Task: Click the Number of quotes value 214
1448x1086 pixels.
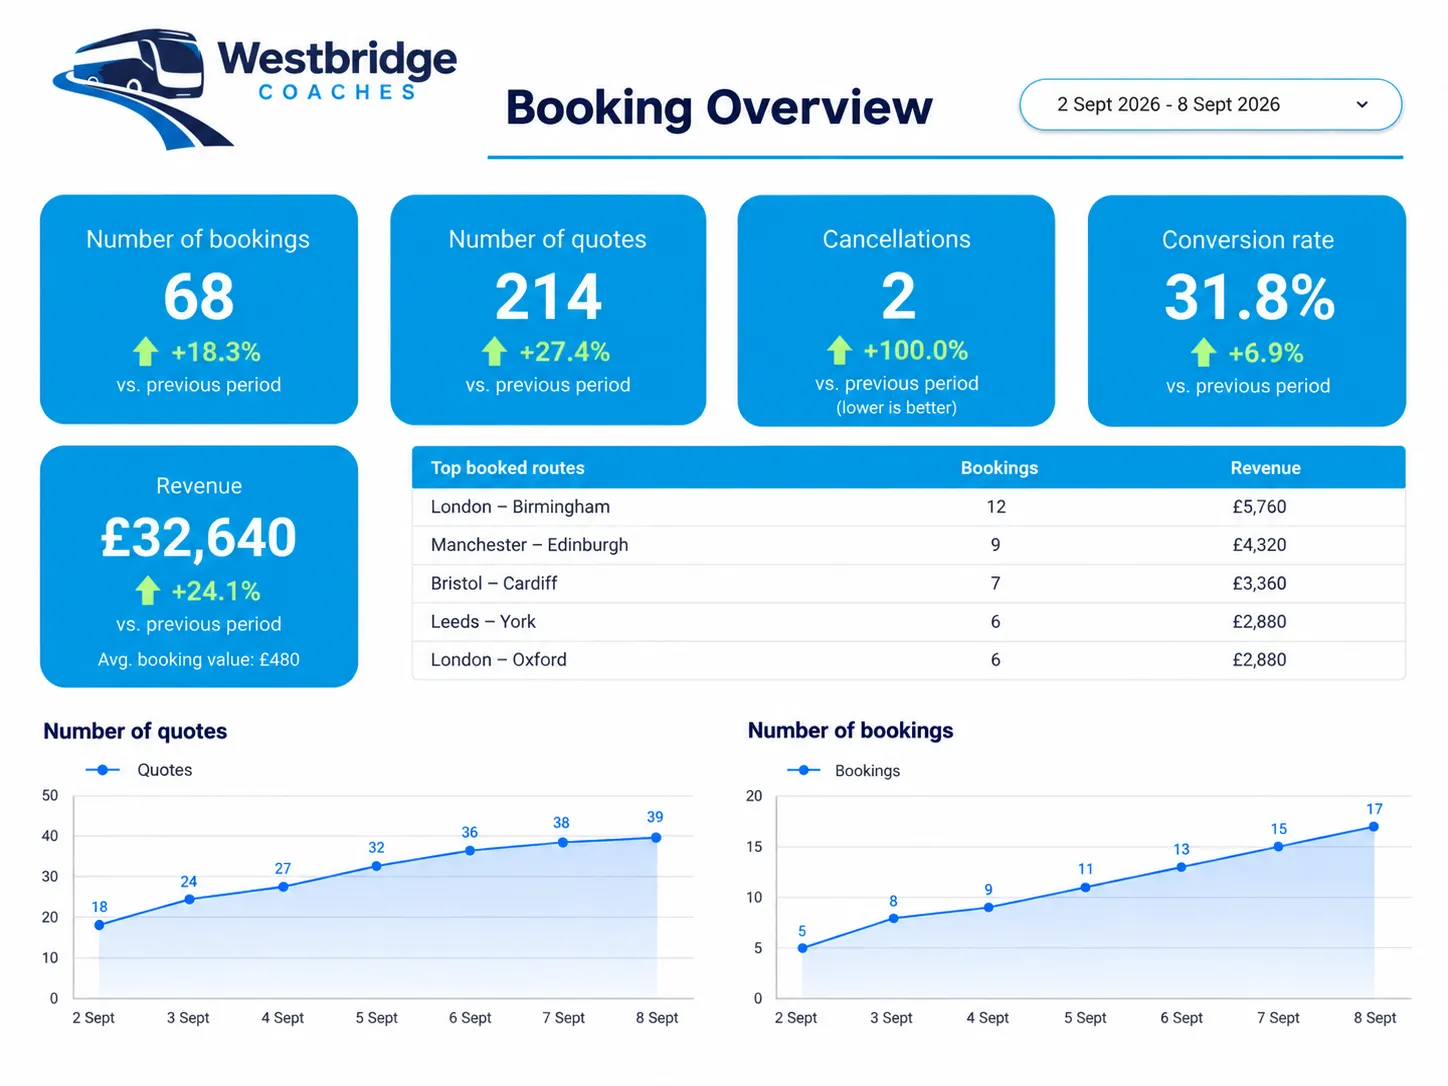Action: click(548, 297)
